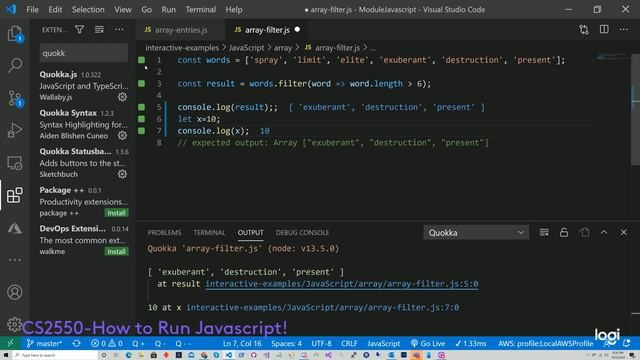This screenshot has width=640, height=360.
Task: Open Quokka Statusbar extension gear settings
Action: point(122,174)
